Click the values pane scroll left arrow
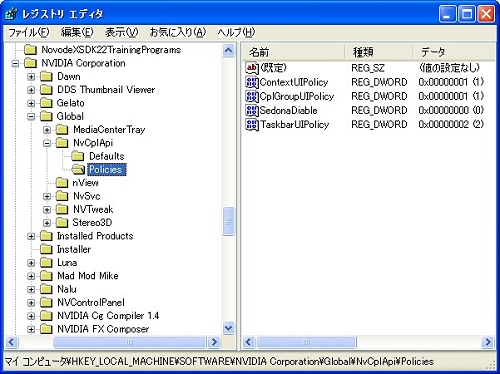The width and height of the screenshot is (500, 374). click(249, 342)
